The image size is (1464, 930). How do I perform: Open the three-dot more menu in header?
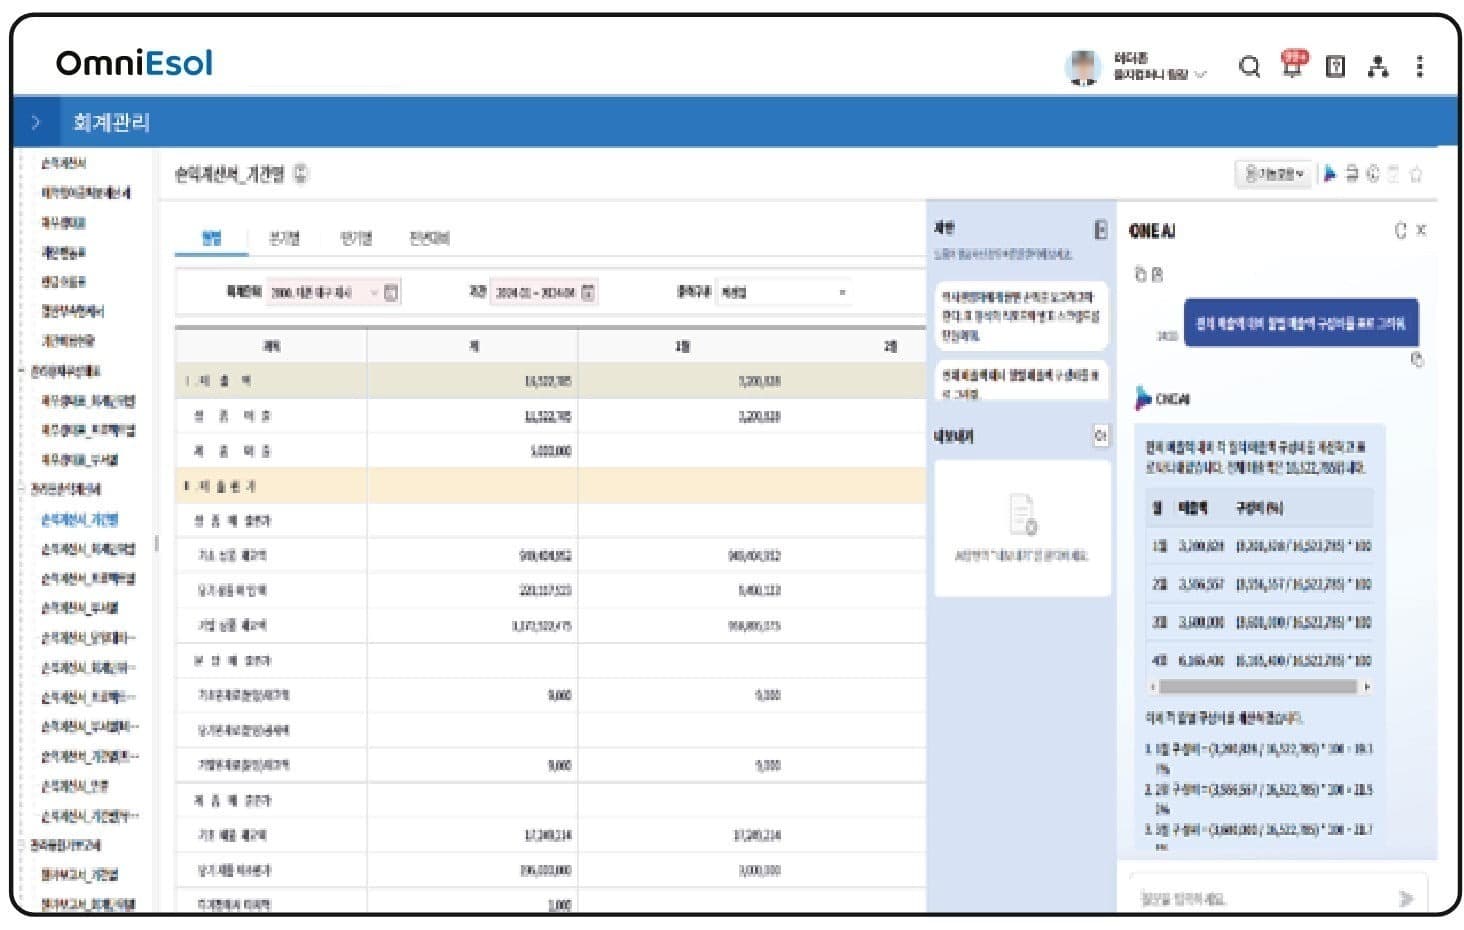[1419, 67]
